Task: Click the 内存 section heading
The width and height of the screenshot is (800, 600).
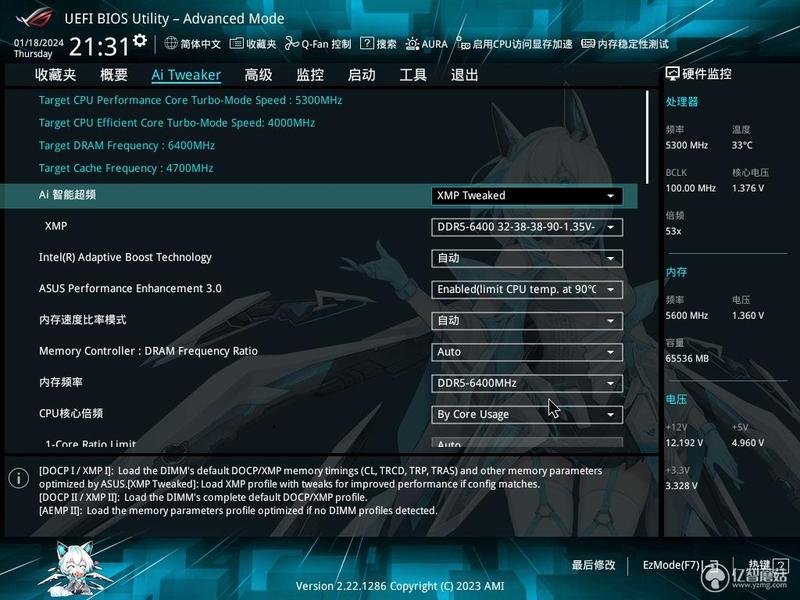Action: point(676,272)
